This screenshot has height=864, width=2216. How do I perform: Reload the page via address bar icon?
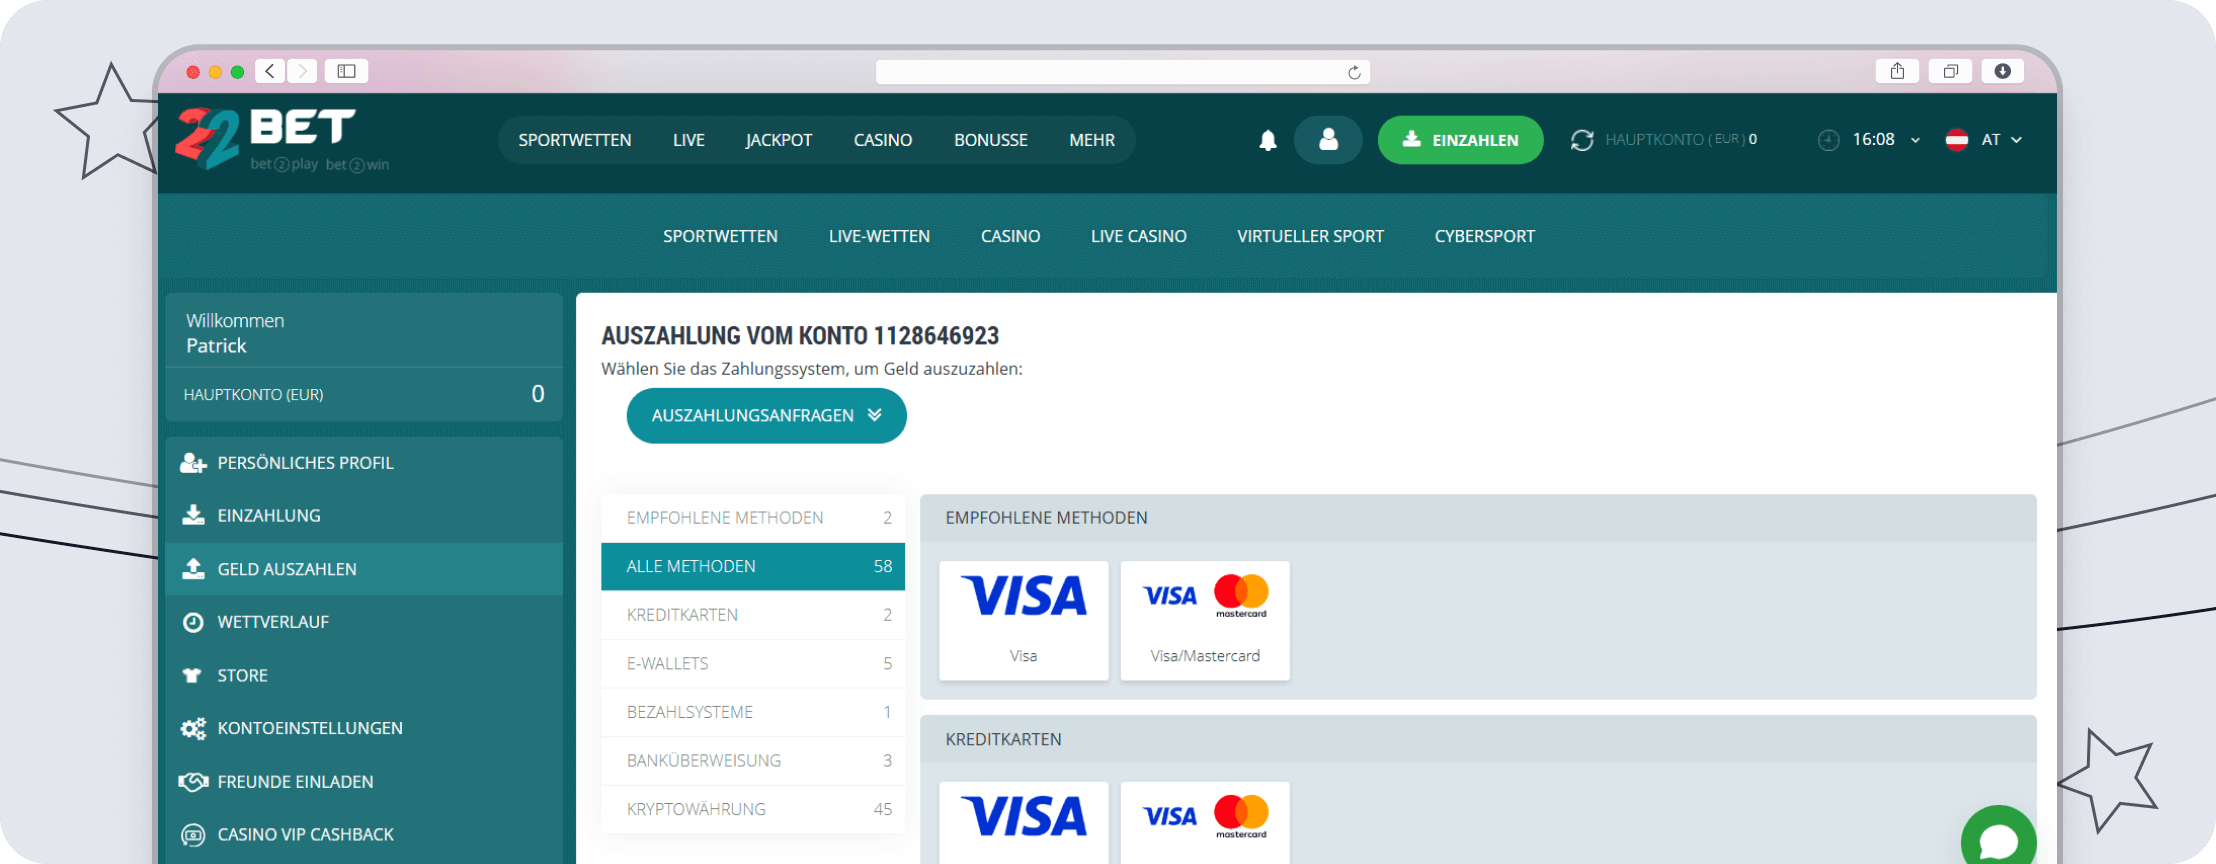point(1354,72)
